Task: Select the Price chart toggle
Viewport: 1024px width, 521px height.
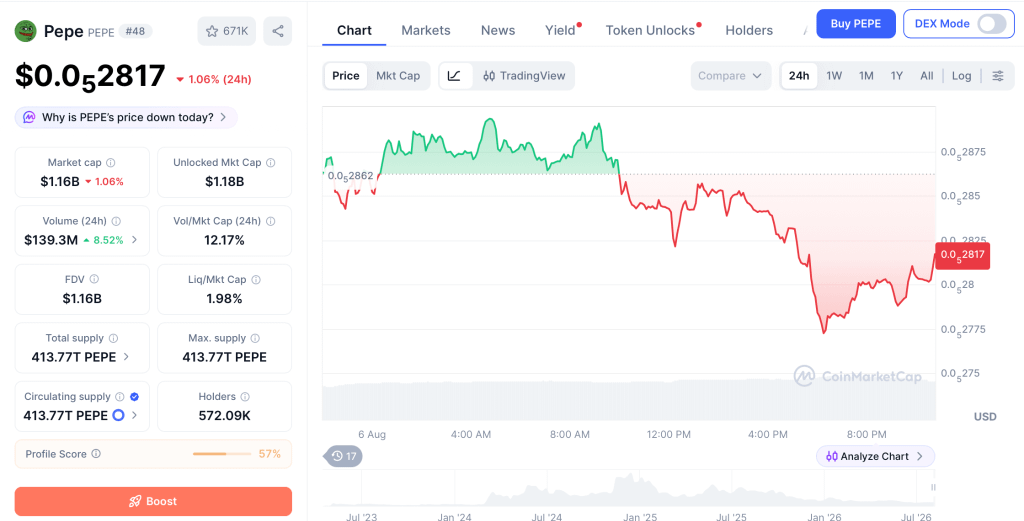Action: tap(345, 76)
